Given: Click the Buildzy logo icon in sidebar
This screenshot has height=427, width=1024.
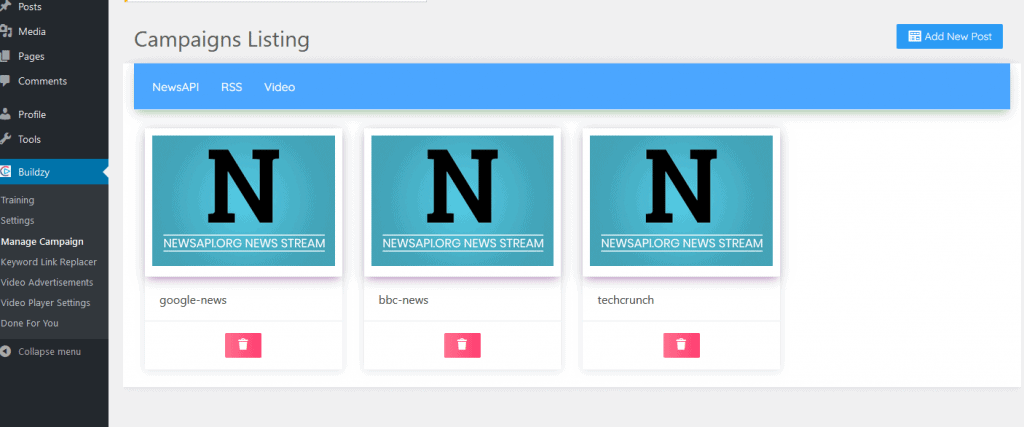Looking at the screenshot, I should pyautogui.click(x=7, y=172).
